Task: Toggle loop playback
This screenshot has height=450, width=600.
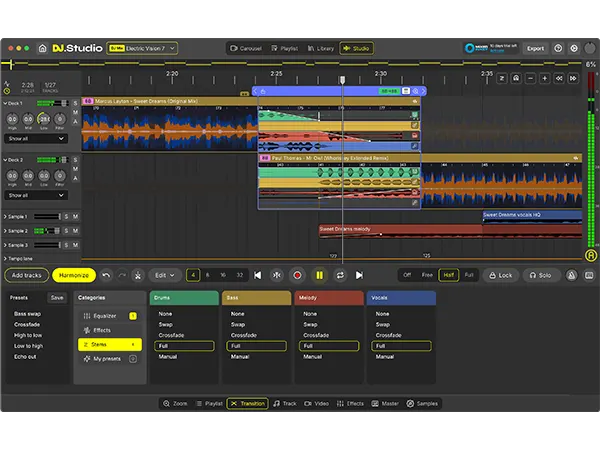Action: [x=340, y=275]
